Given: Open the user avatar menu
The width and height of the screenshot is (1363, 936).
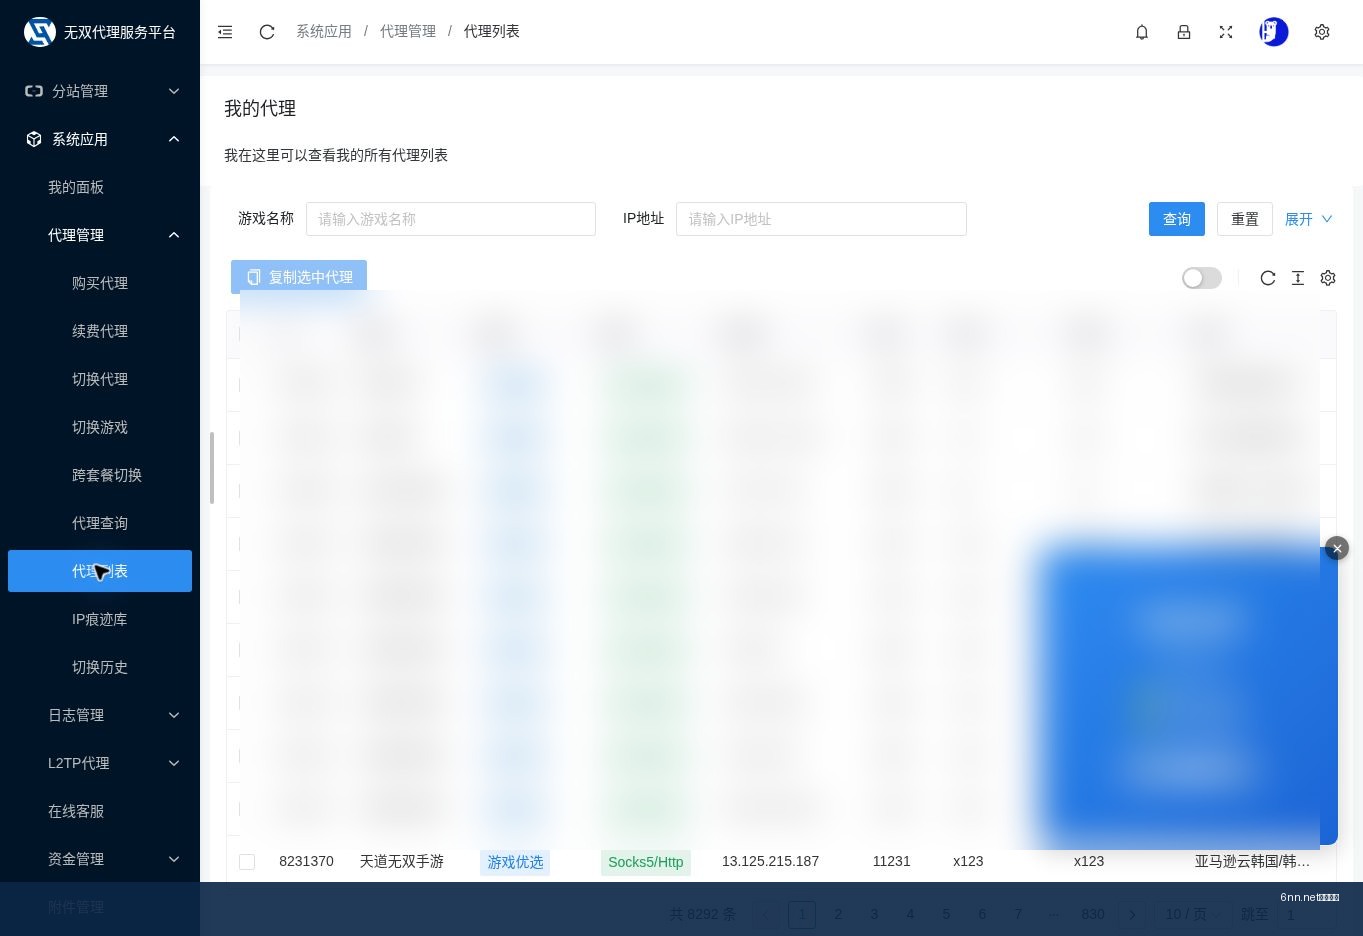Looking at the screenshot, I should 1273,32.
